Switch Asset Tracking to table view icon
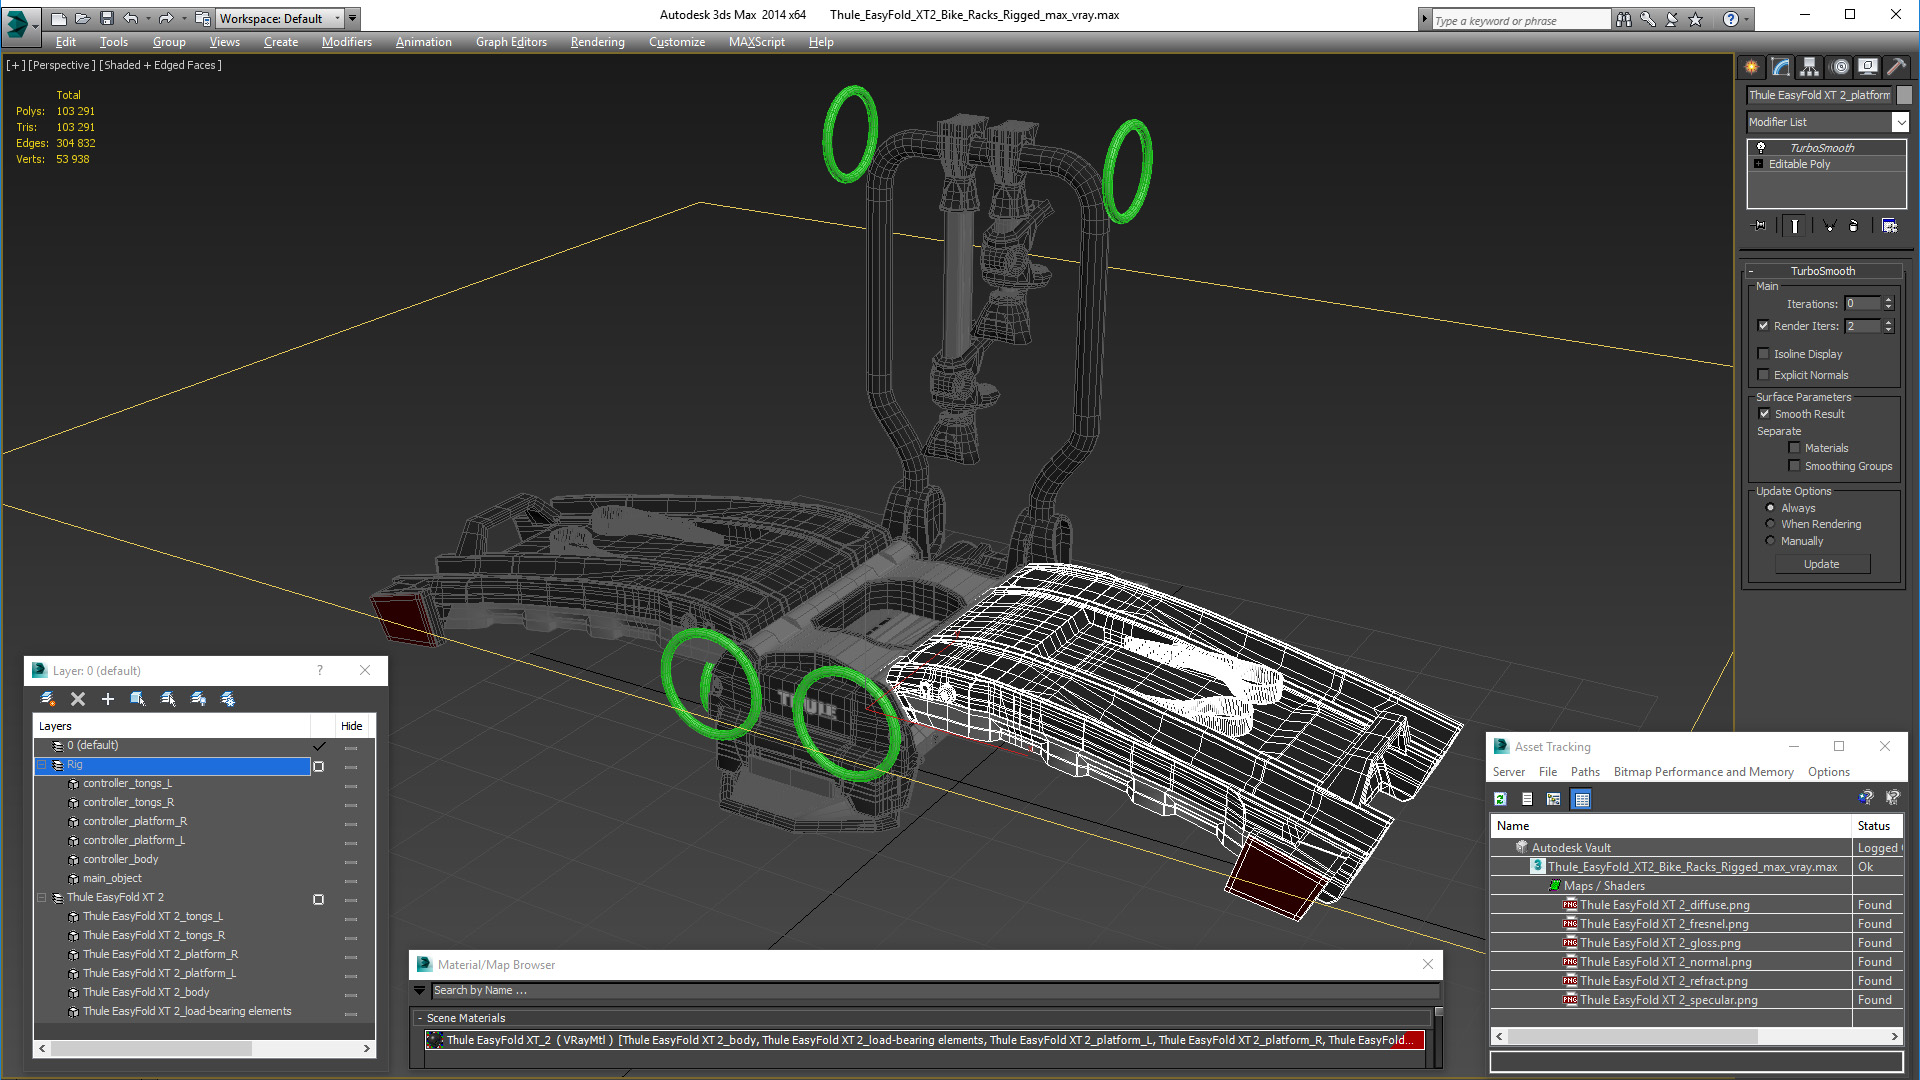This screenshot has height=1080, width=1920. pos(1581,799)
